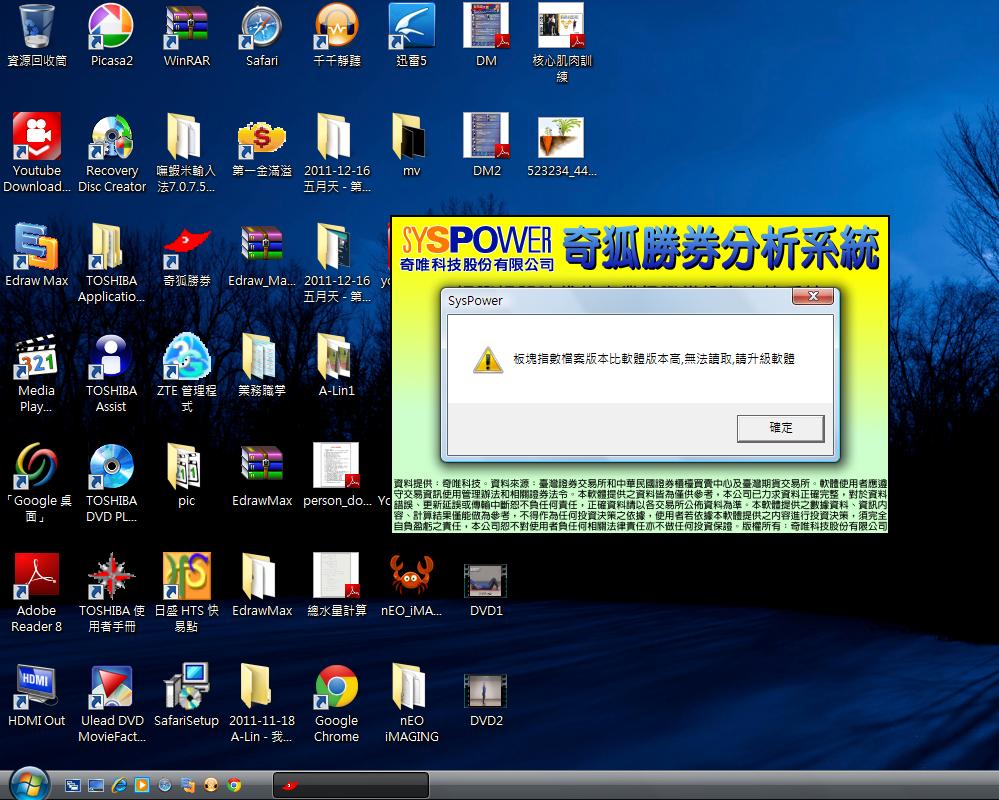Click the SysPower dialog title text
999x800 pixels.
click(x=475, y=301)
